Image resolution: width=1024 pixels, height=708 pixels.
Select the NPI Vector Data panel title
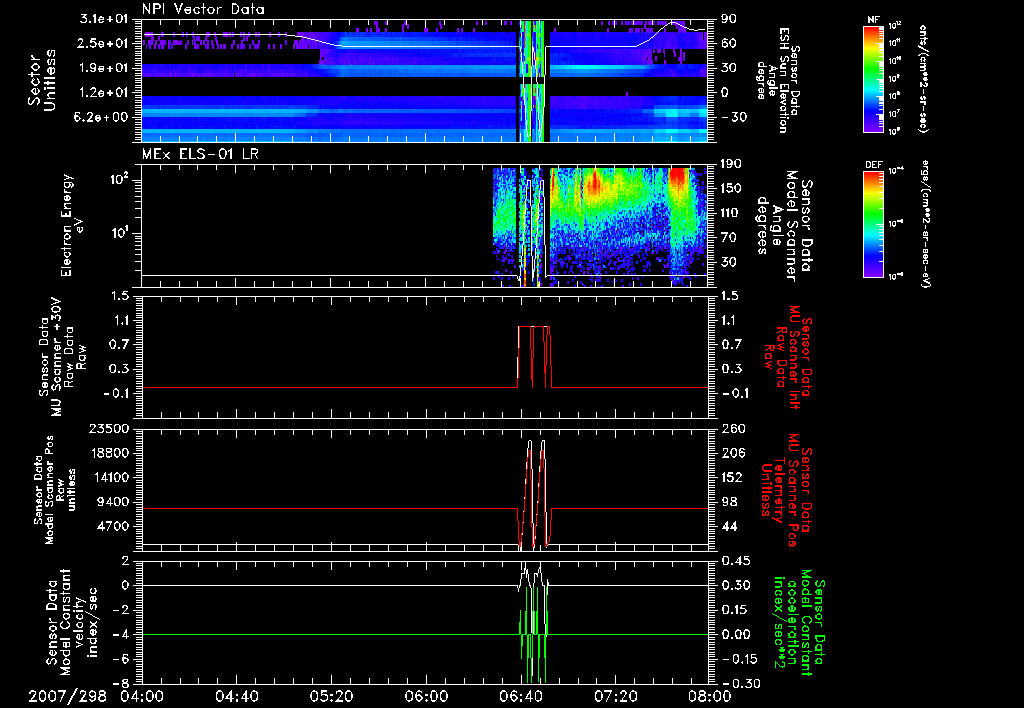coord(203,9)
